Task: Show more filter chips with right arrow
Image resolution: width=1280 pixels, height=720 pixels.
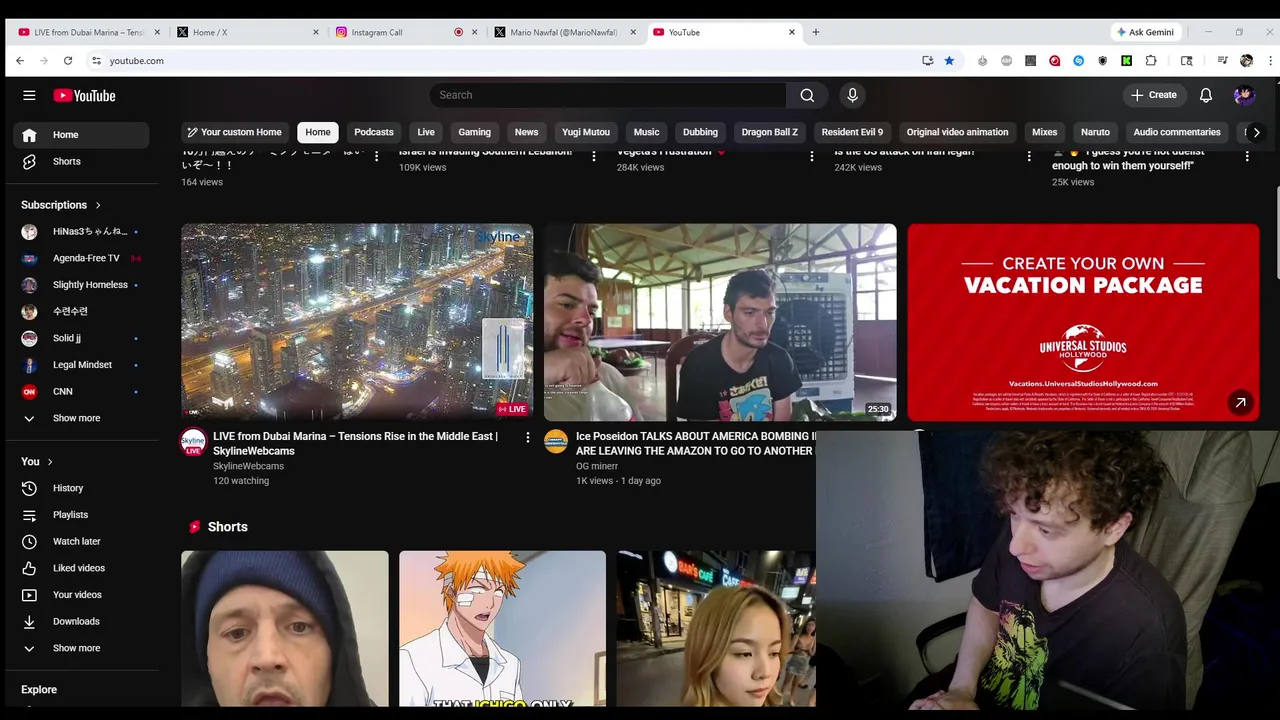Action: [x=1256, y=132]
